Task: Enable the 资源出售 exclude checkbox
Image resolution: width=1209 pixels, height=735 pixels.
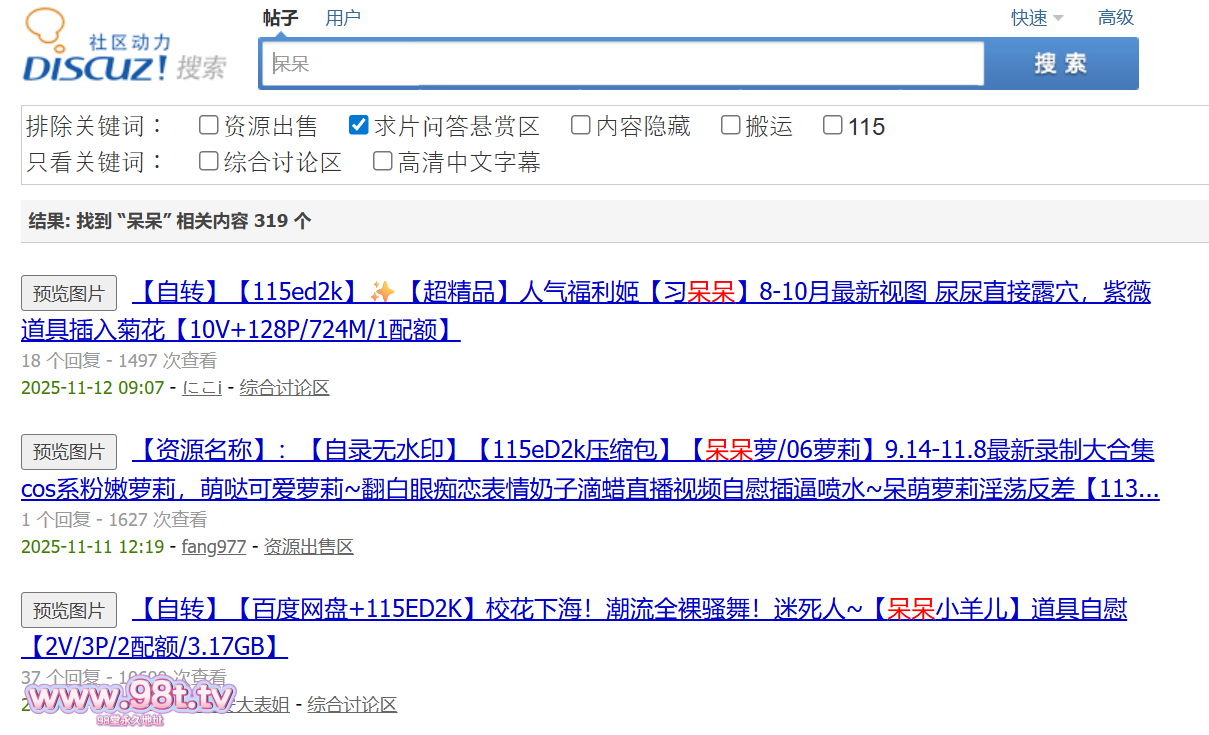Action: click(x=208, y=125)
